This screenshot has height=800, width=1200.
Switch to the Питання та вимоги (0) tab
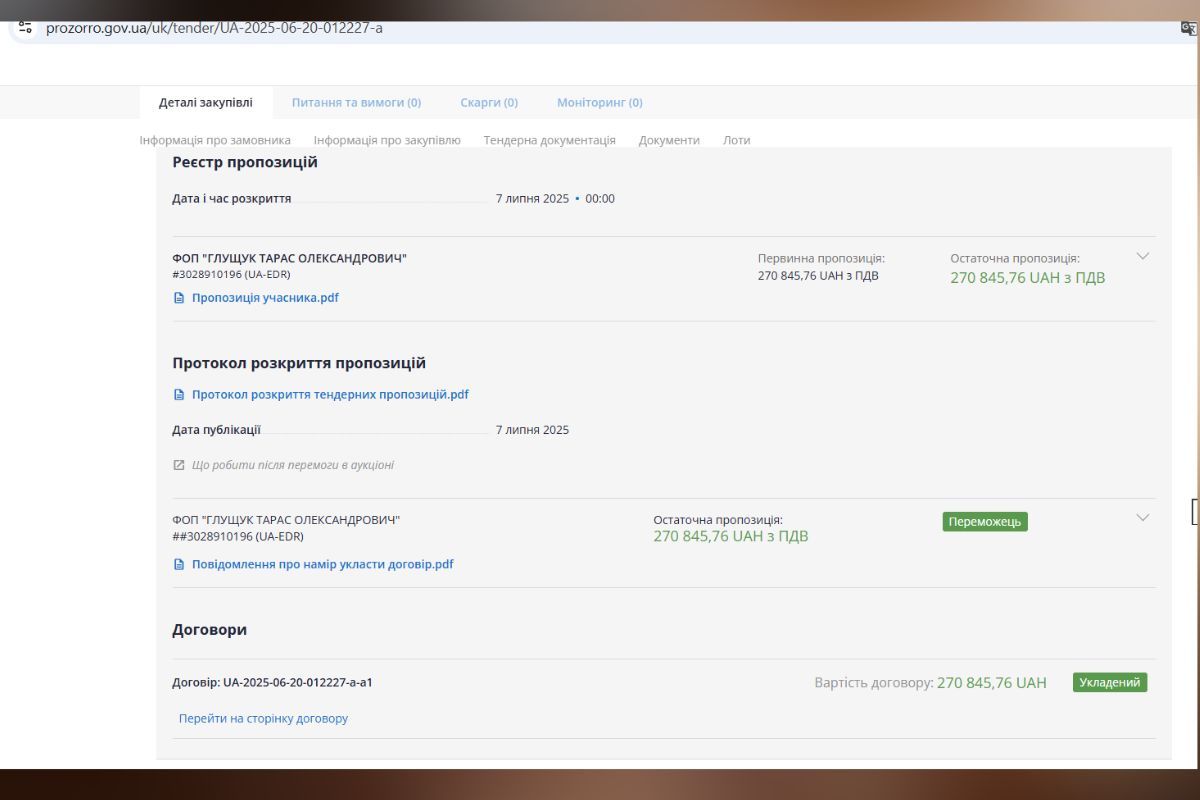pos(356,102)
